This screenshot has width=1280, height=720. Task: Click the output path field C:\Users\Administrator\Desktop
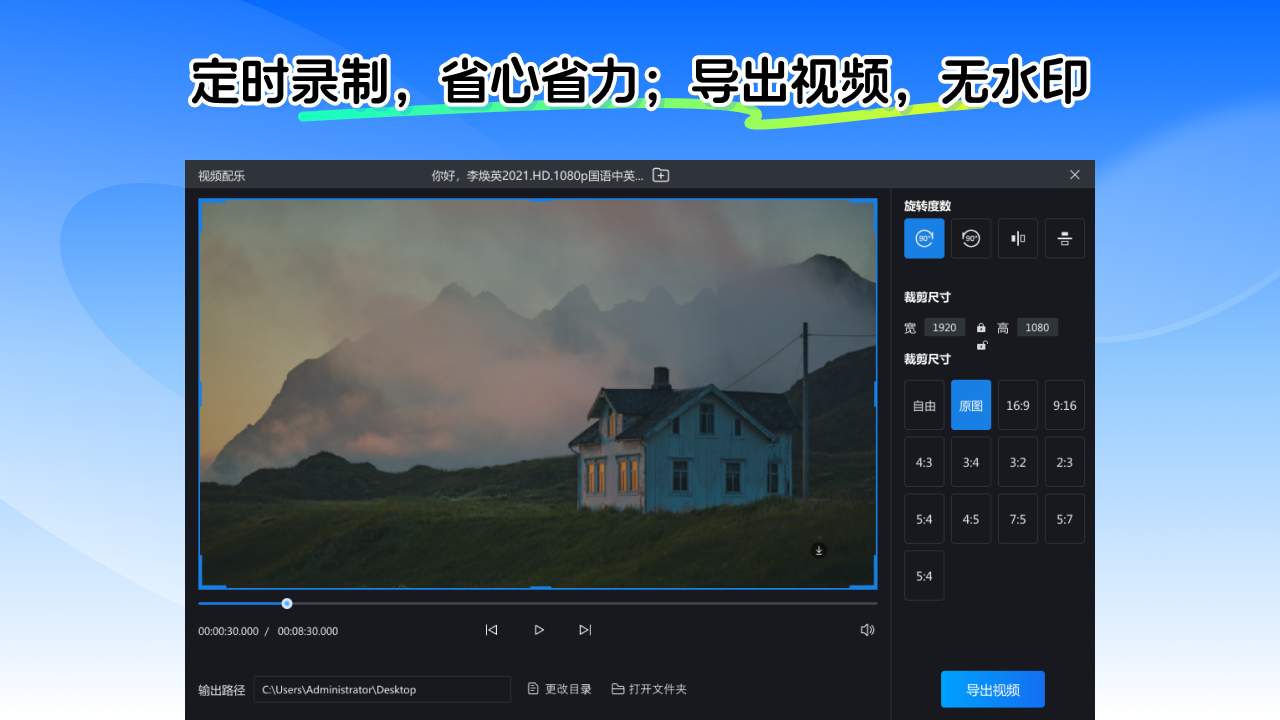[x=382, y=689]
